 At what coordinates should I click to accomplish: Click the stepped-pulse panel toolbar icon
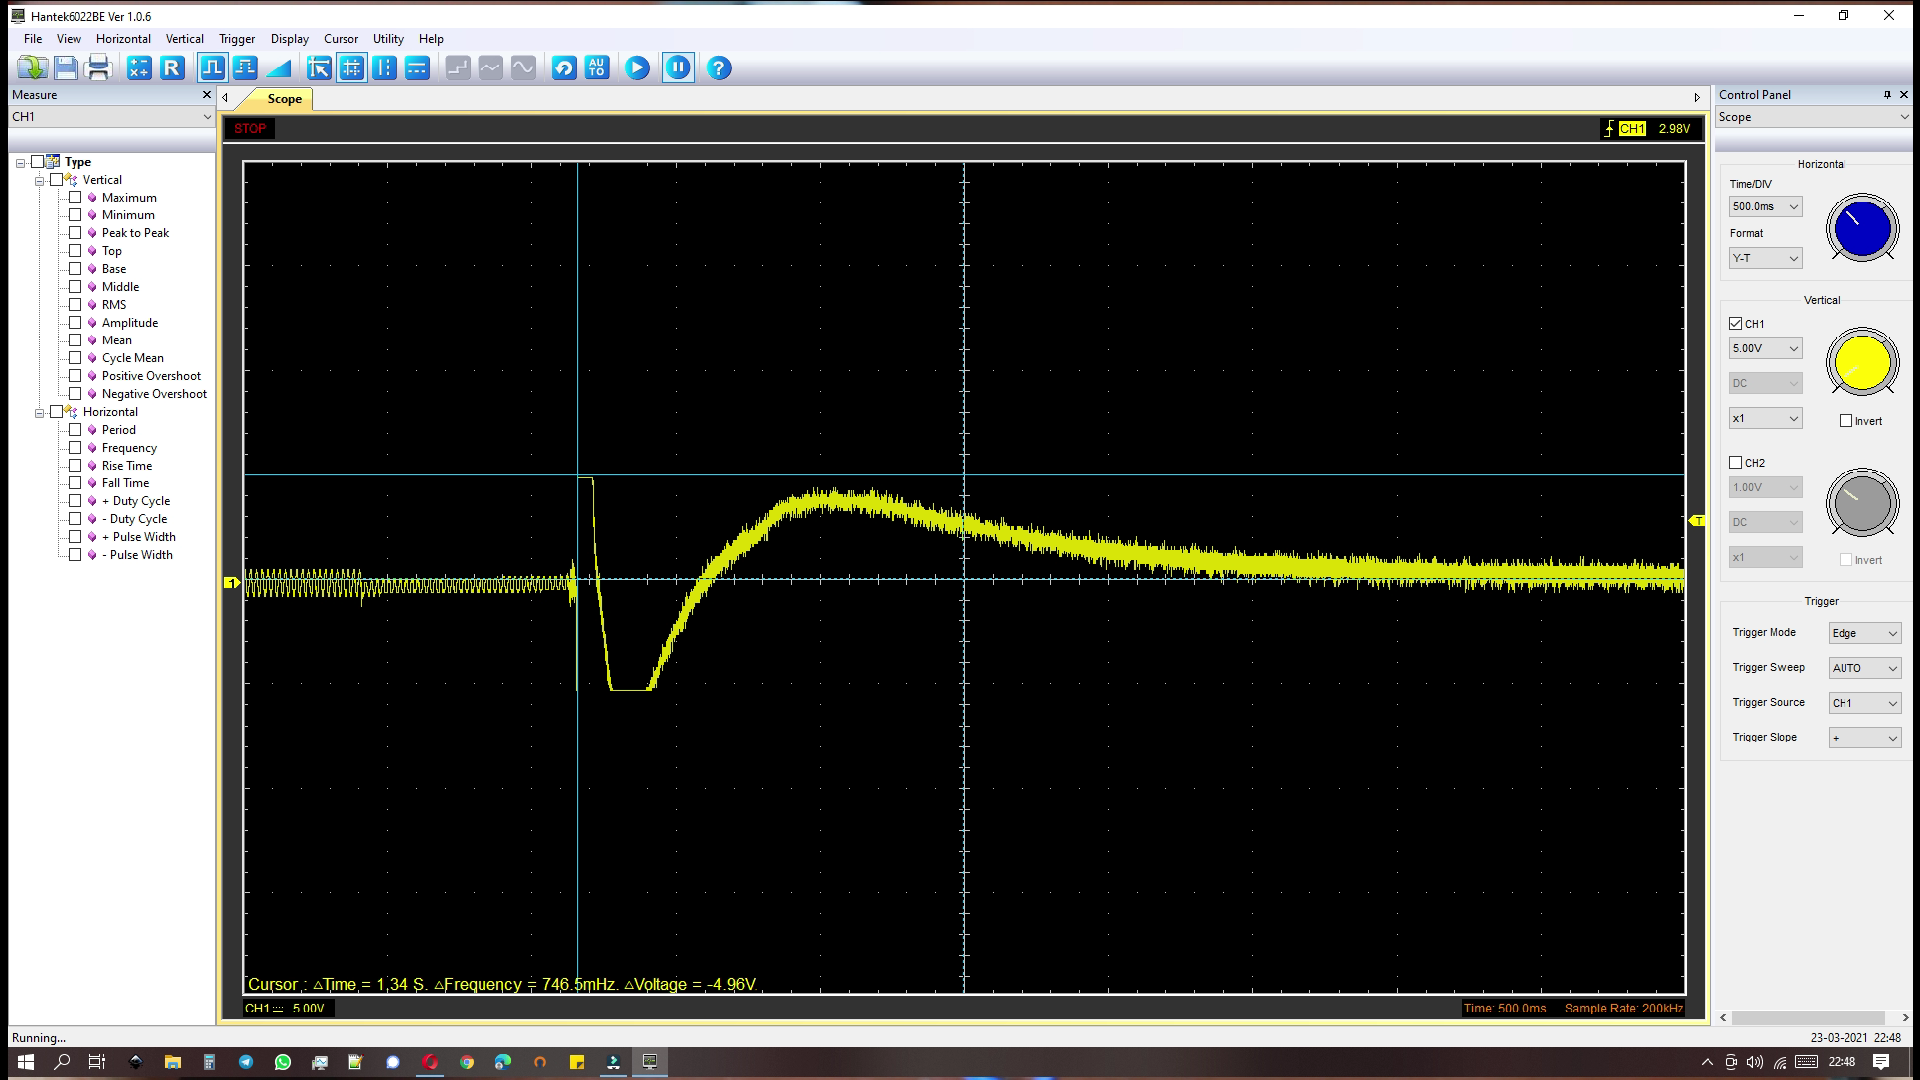245,68
